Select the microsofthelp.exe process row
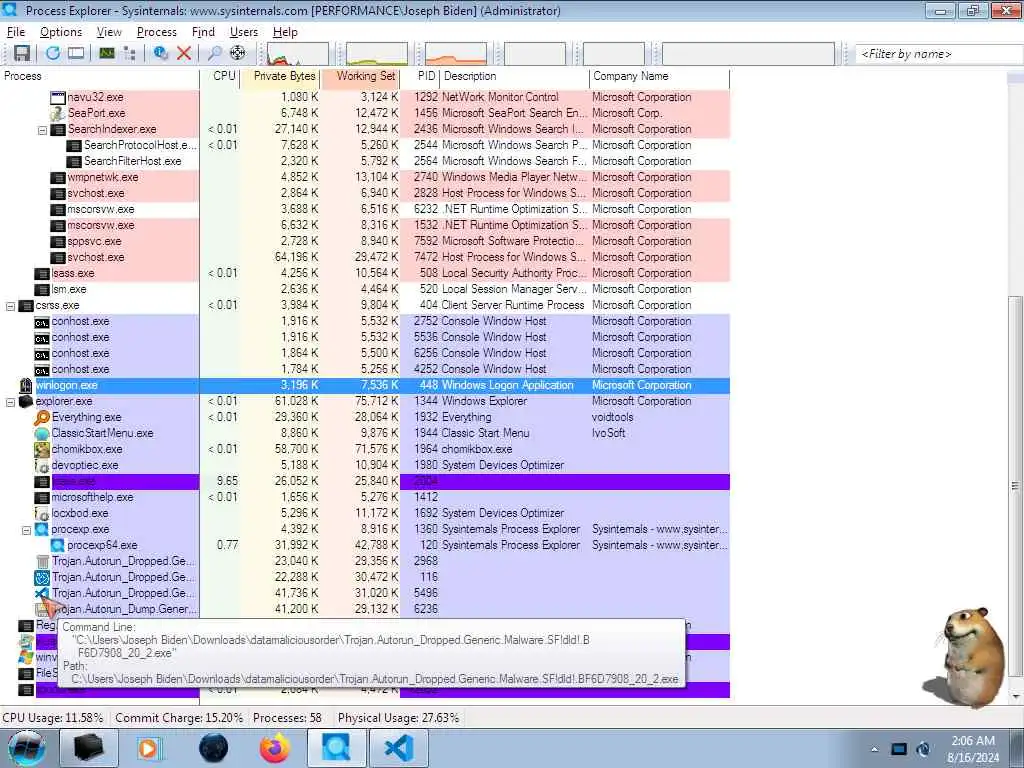1024x768 pixels. coord(365,498)
